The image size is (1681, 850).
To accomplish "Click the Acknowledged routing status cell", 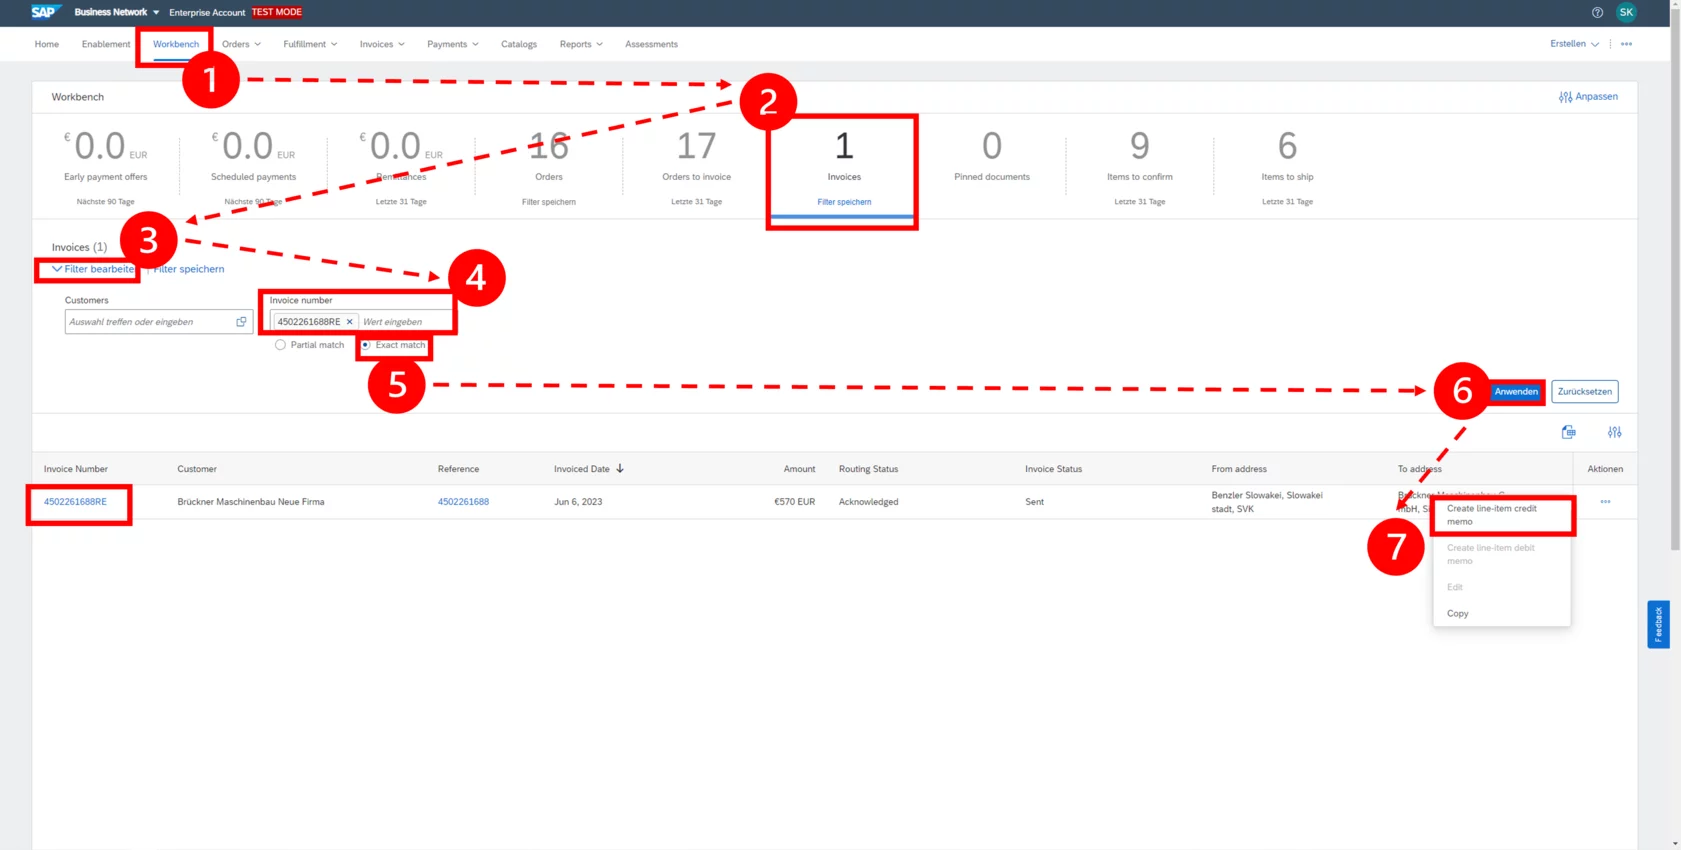I will [x=868, y=502].
